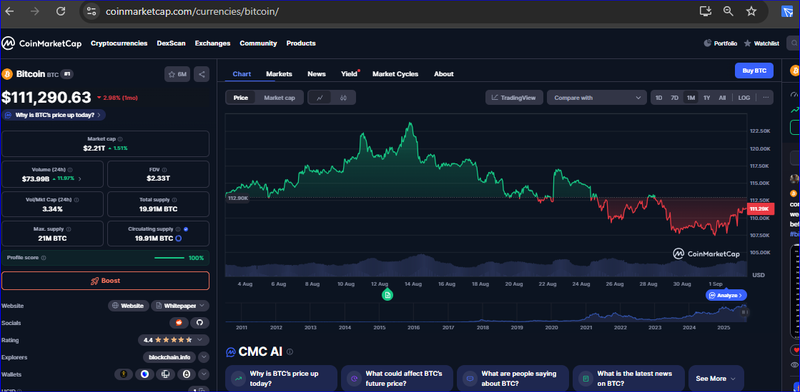This screenshot has width=800, height=392.
Task: Open the Website link button
Action: pyautogui.click(x=129, y=306)
